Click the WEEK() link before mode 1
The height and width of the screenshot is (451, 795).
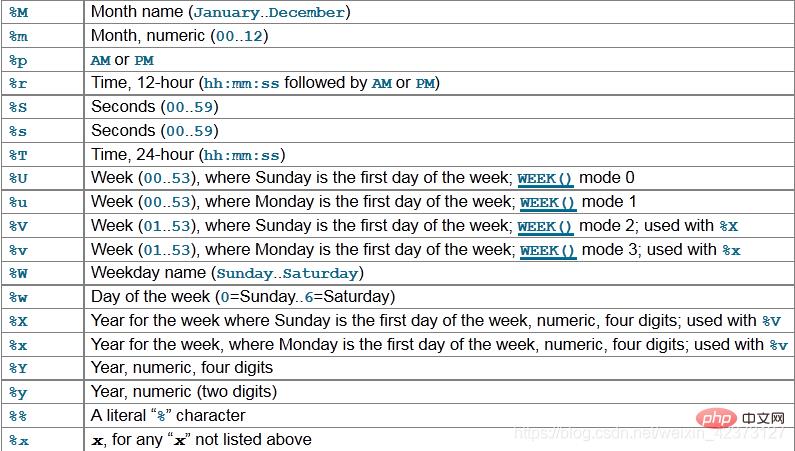(547, 203)
